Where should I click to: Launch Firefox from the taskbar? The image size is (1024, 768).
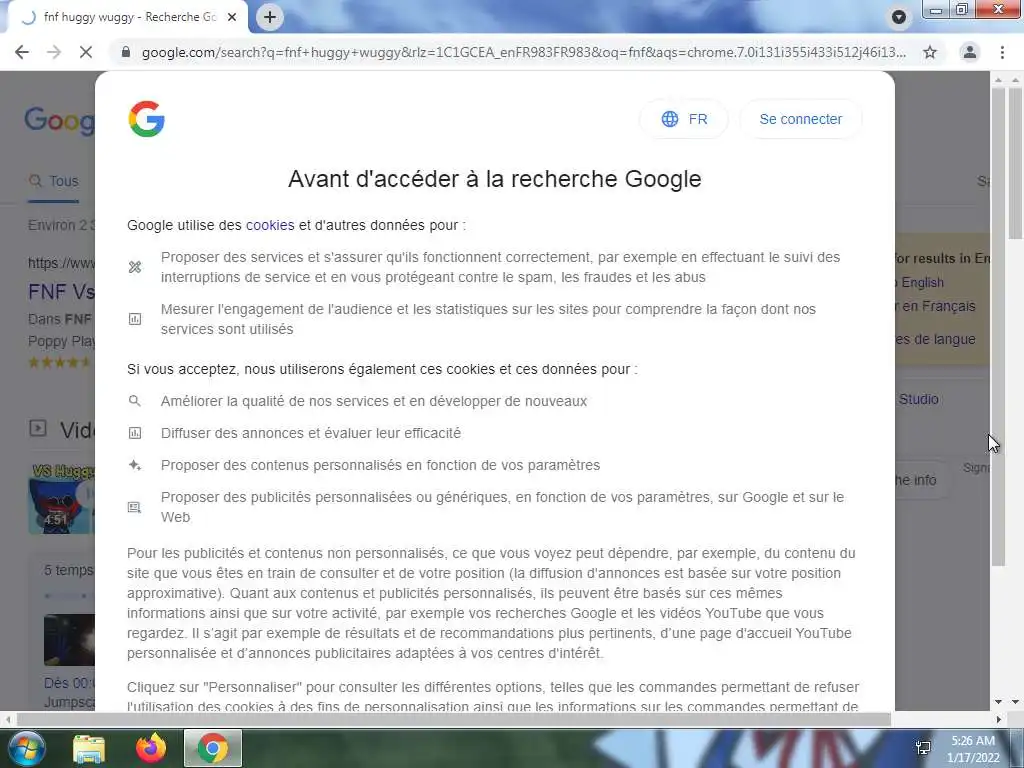click(x=151, y=748)
